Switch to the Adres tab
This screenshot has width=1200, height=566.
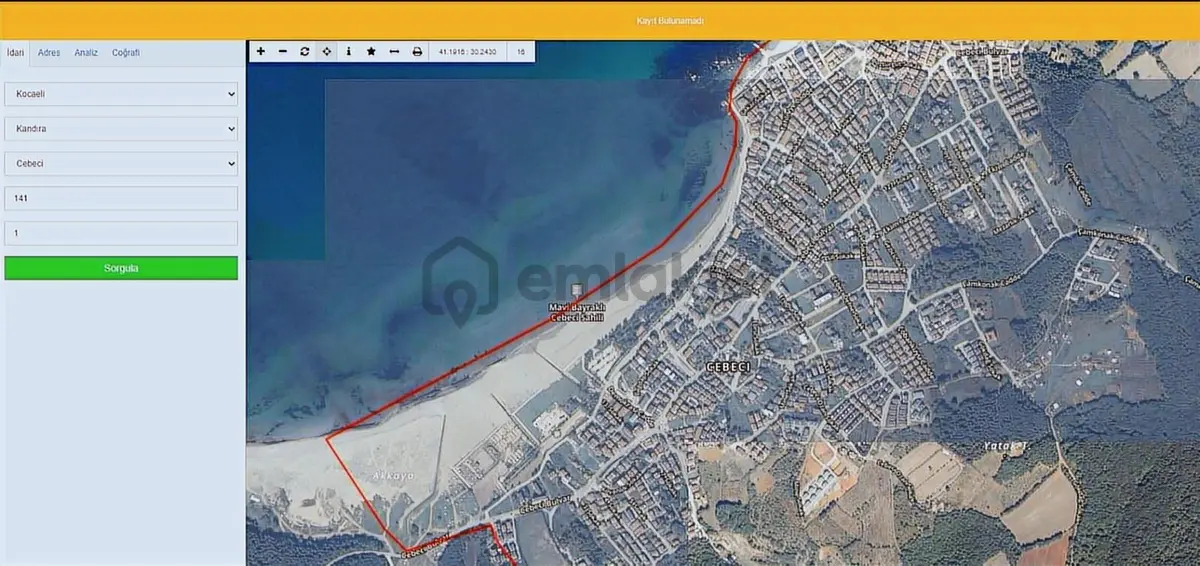point(49,53)
